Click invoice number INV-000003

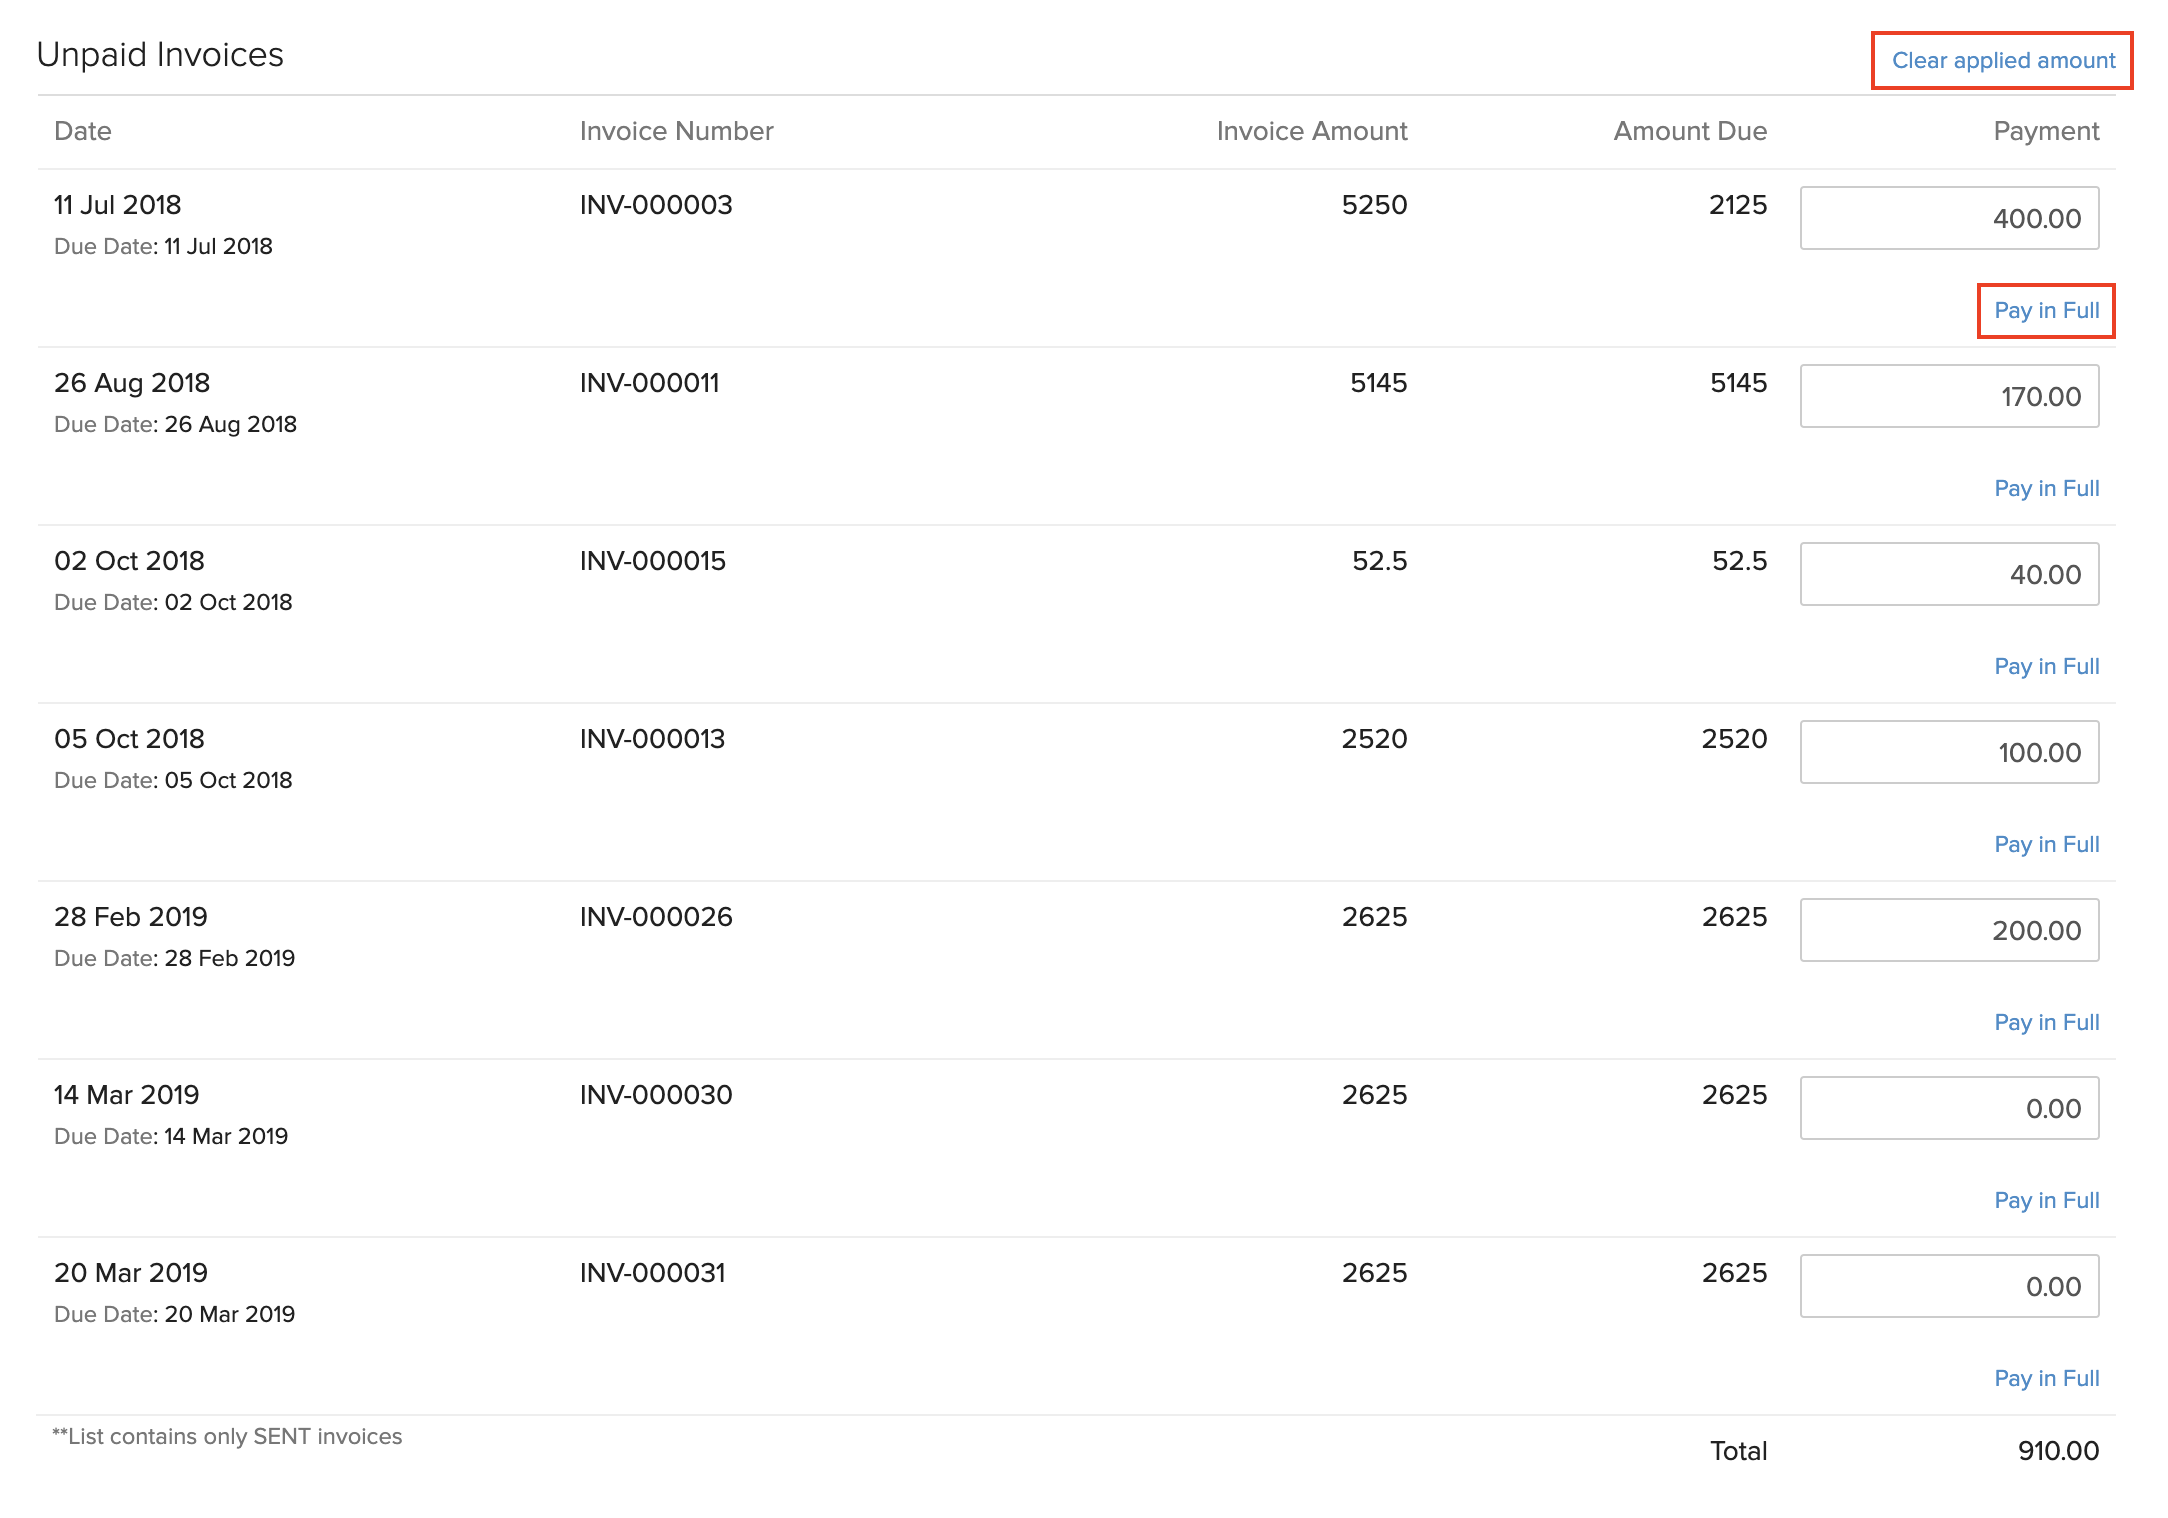(656, 205)
